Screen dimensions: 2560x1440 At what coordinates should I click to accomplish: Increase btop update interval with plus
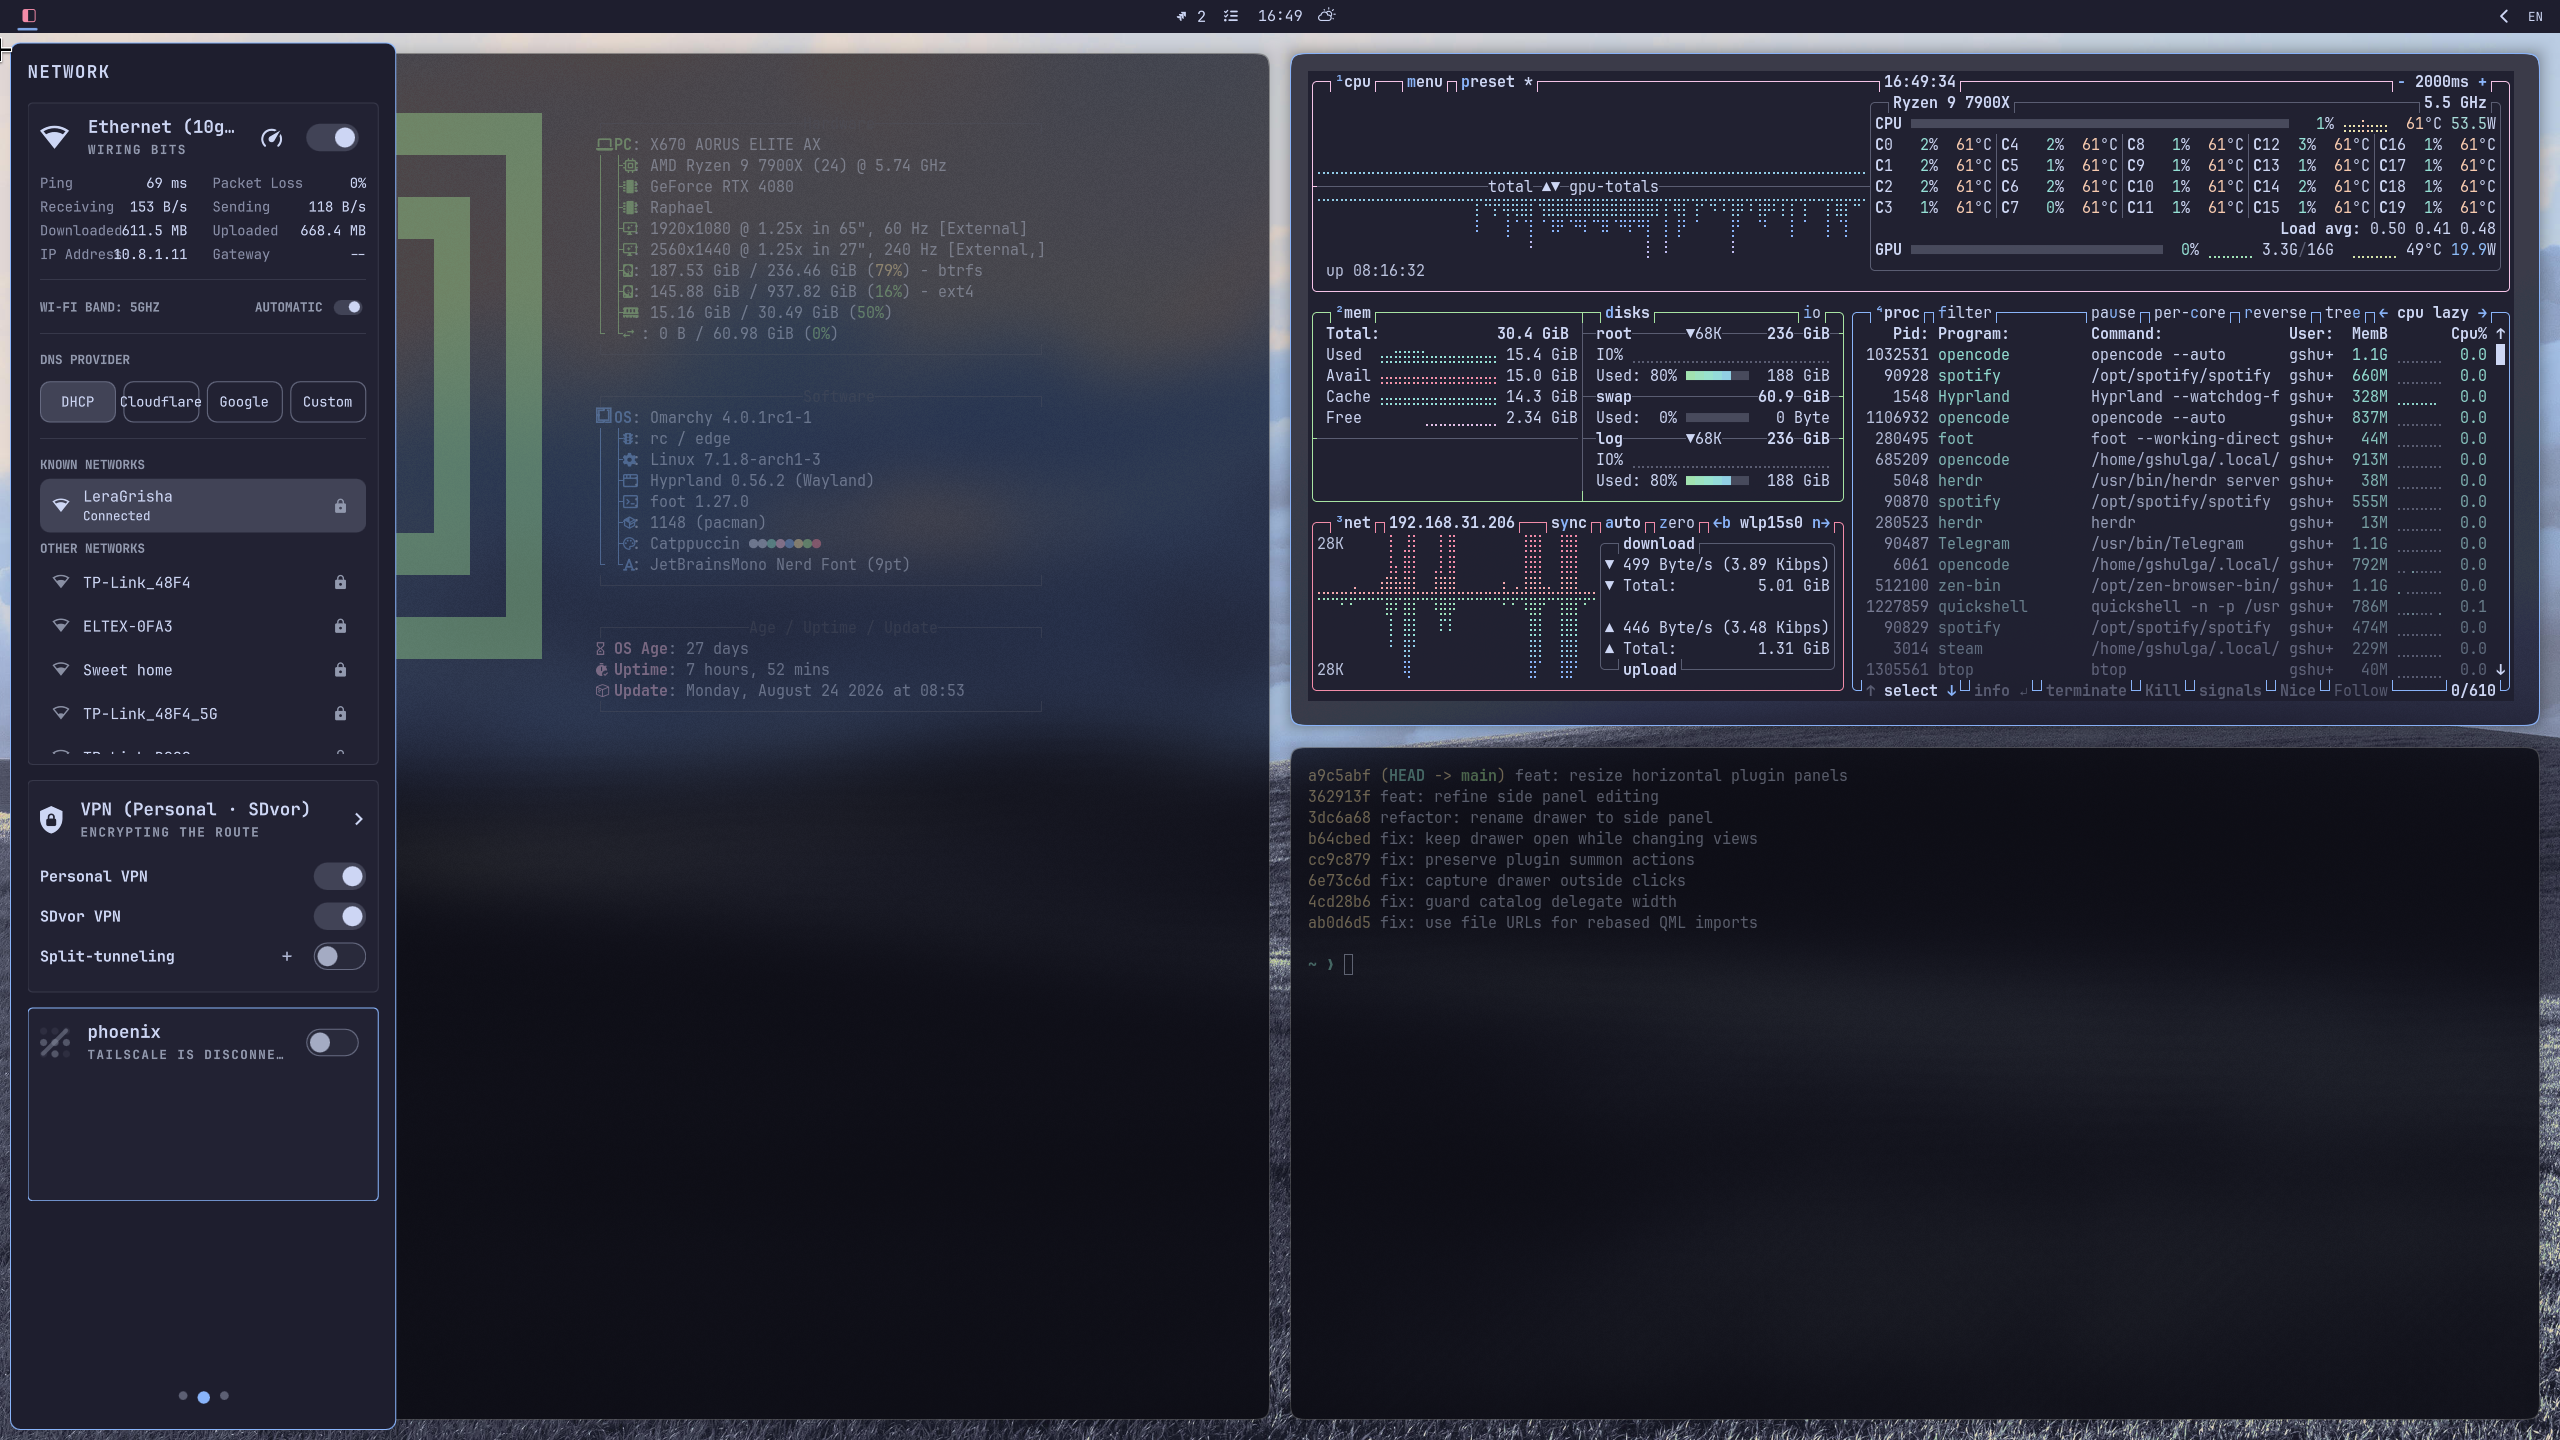tap(2482, 82)
